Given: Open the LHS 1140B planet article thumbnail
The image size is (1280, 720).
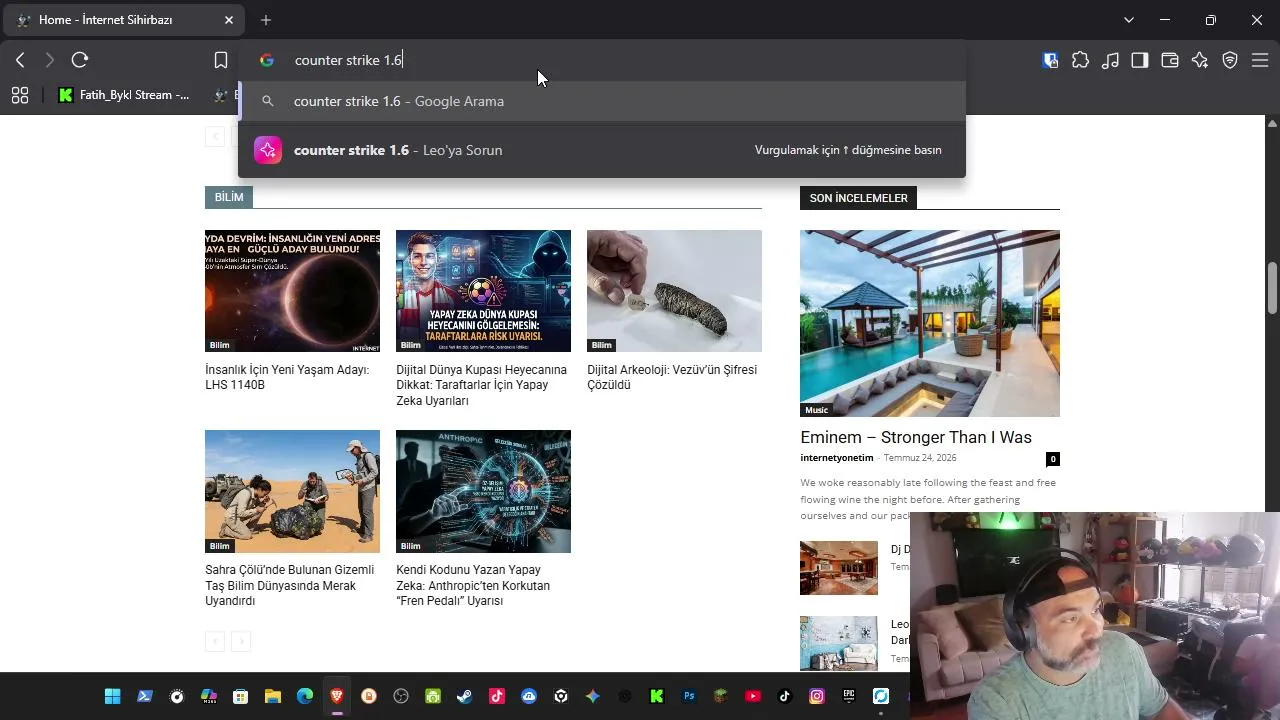Looking at the screenshot, I should click(292, 291).
